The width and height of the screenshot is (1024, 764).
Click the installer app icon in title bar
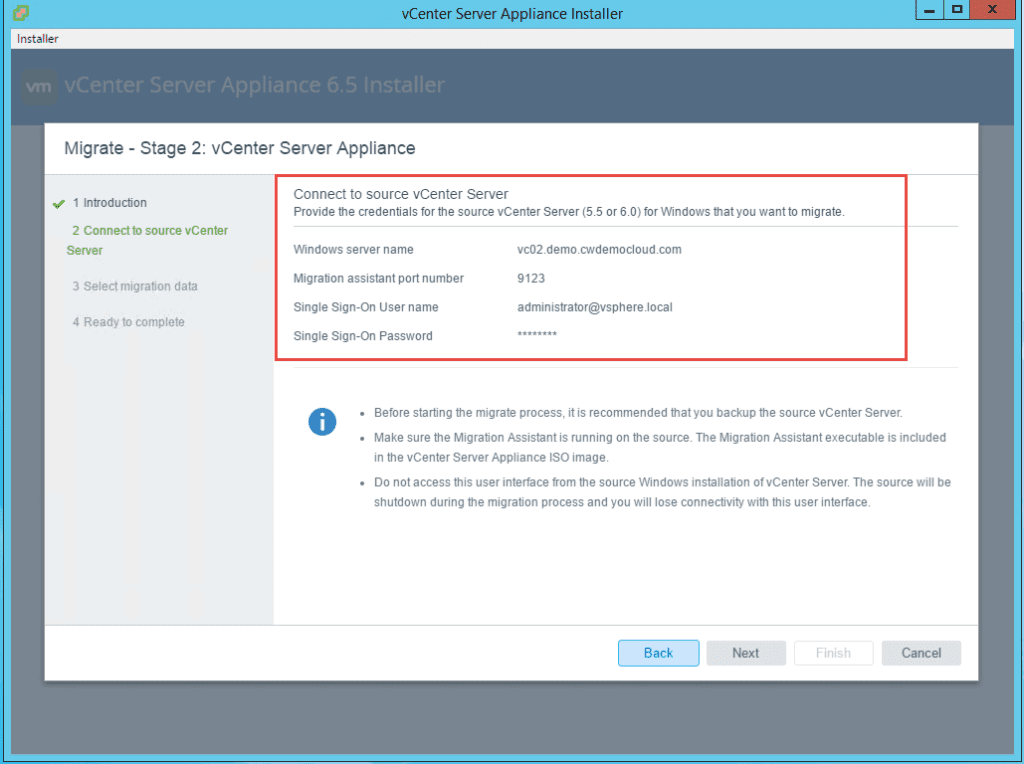coord(21,12)
